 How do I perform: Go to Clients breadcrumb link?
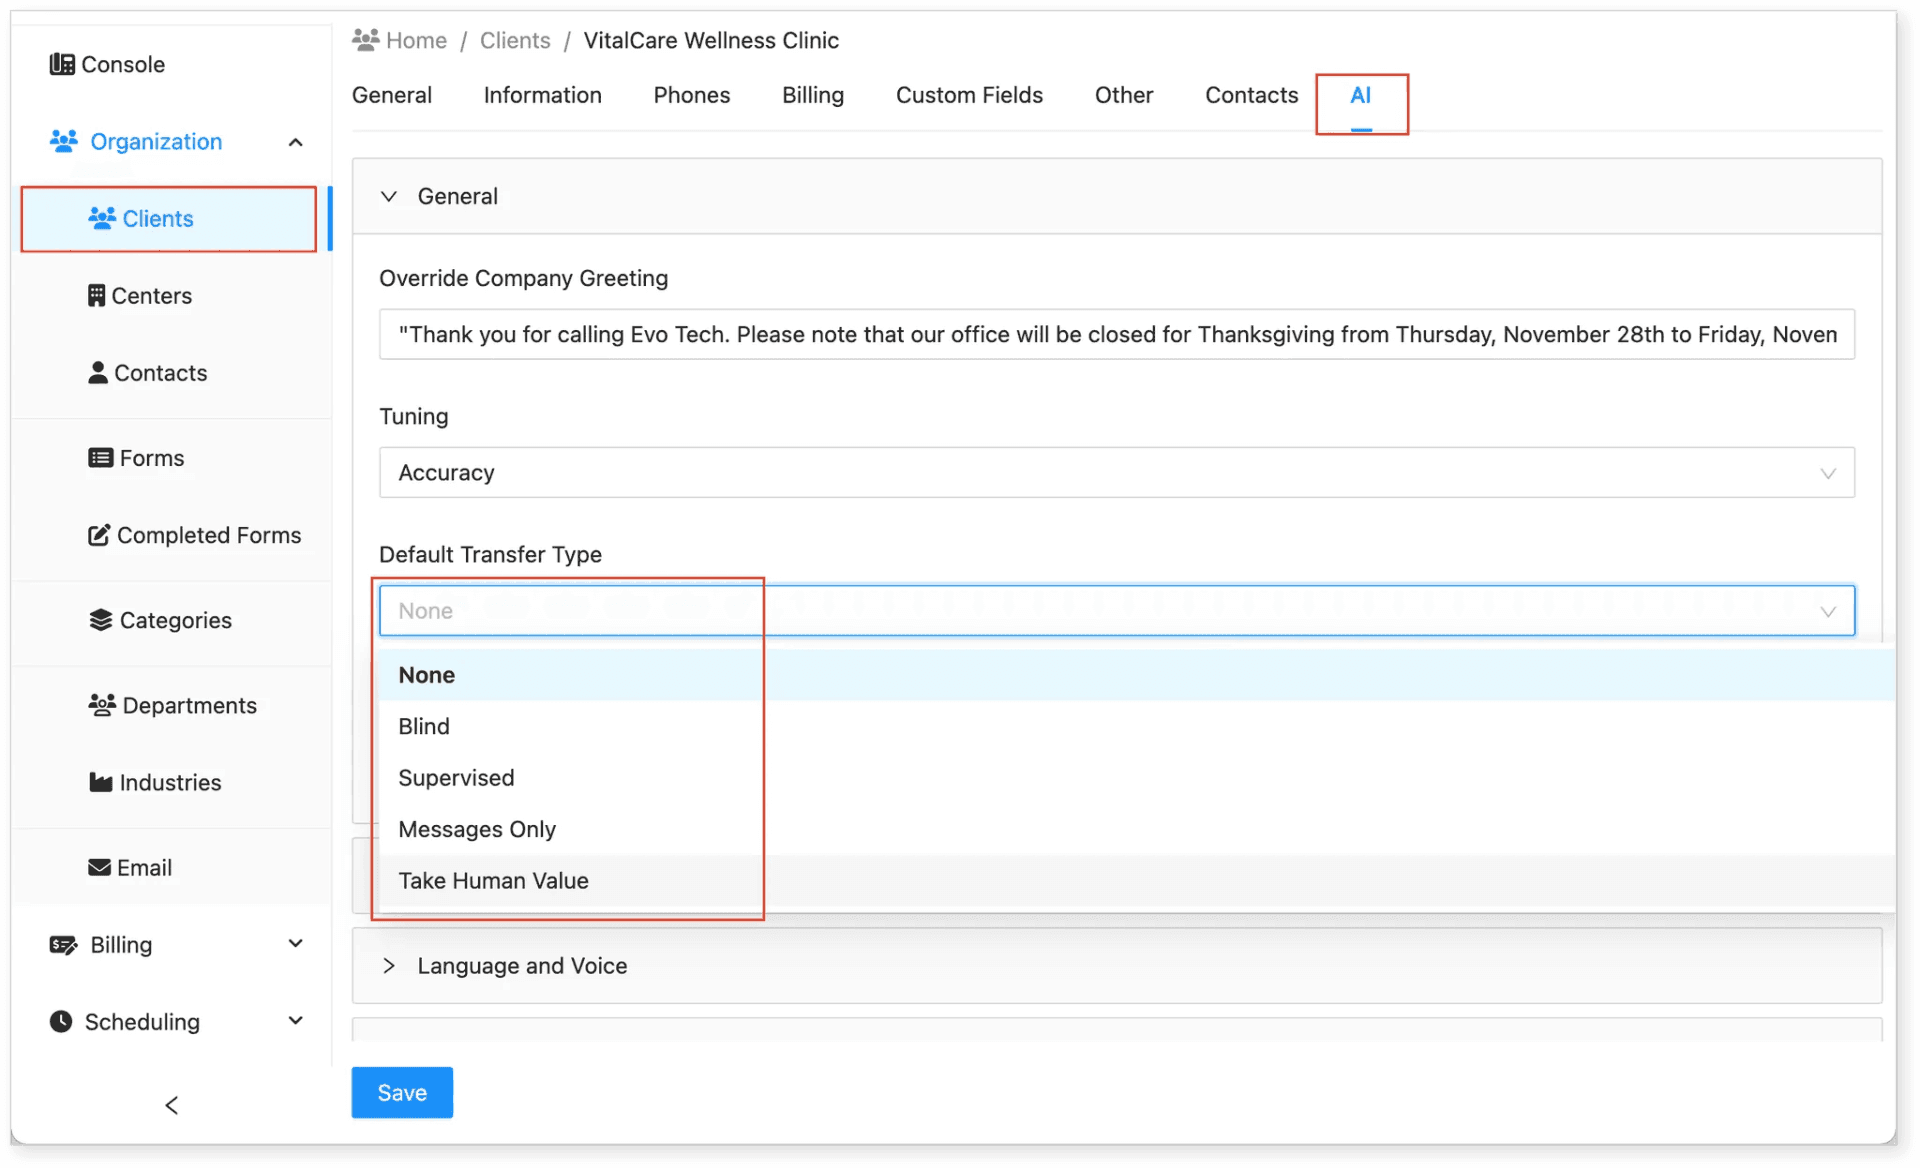pyautogui.click(x=515, y=40)
